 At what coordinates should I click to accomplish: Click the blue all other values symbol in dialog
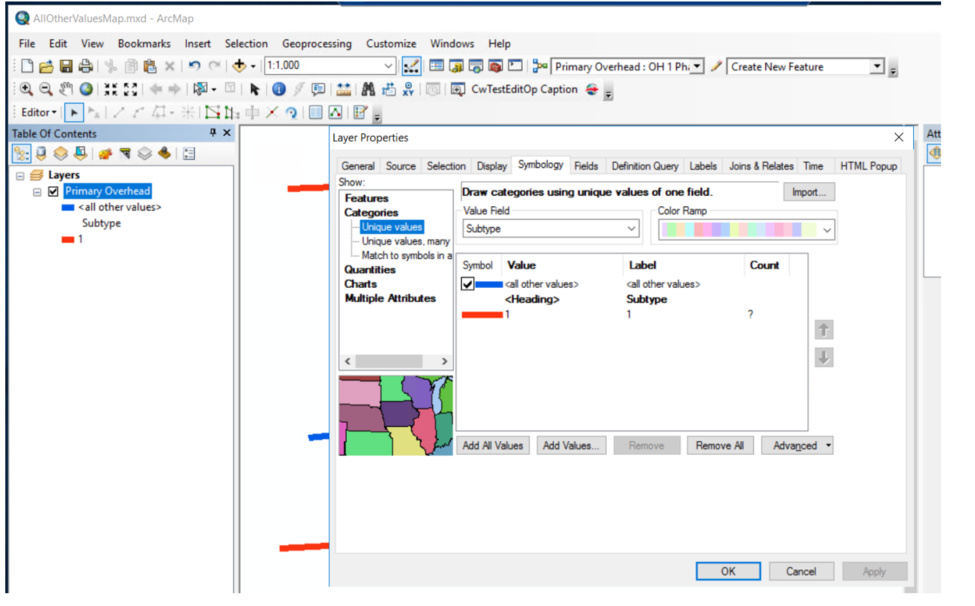[x=489, y=285]
